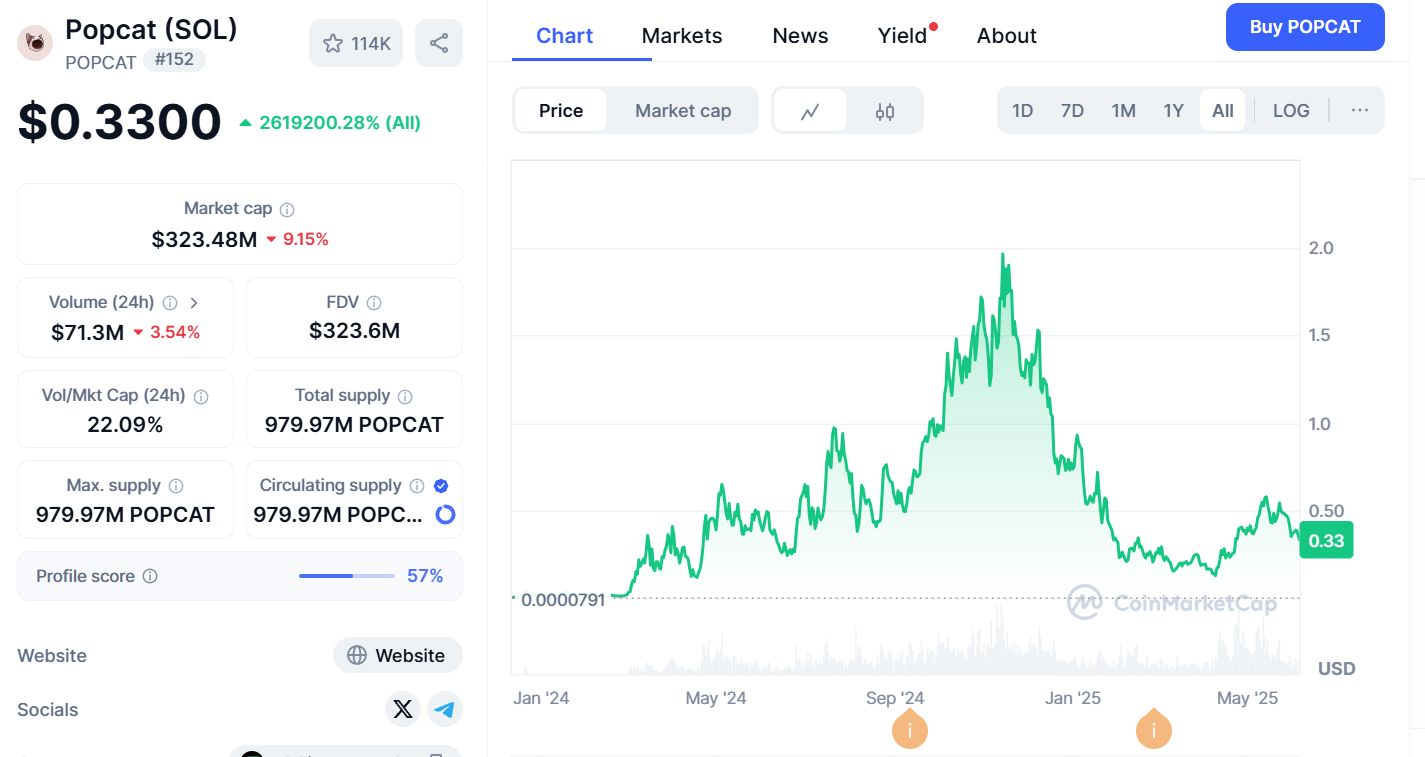The height and width of the screenshot is (757, 1425).
Task: Click the $323.48M market cap value
Action: pyautogui.click(x=204, y=239)
